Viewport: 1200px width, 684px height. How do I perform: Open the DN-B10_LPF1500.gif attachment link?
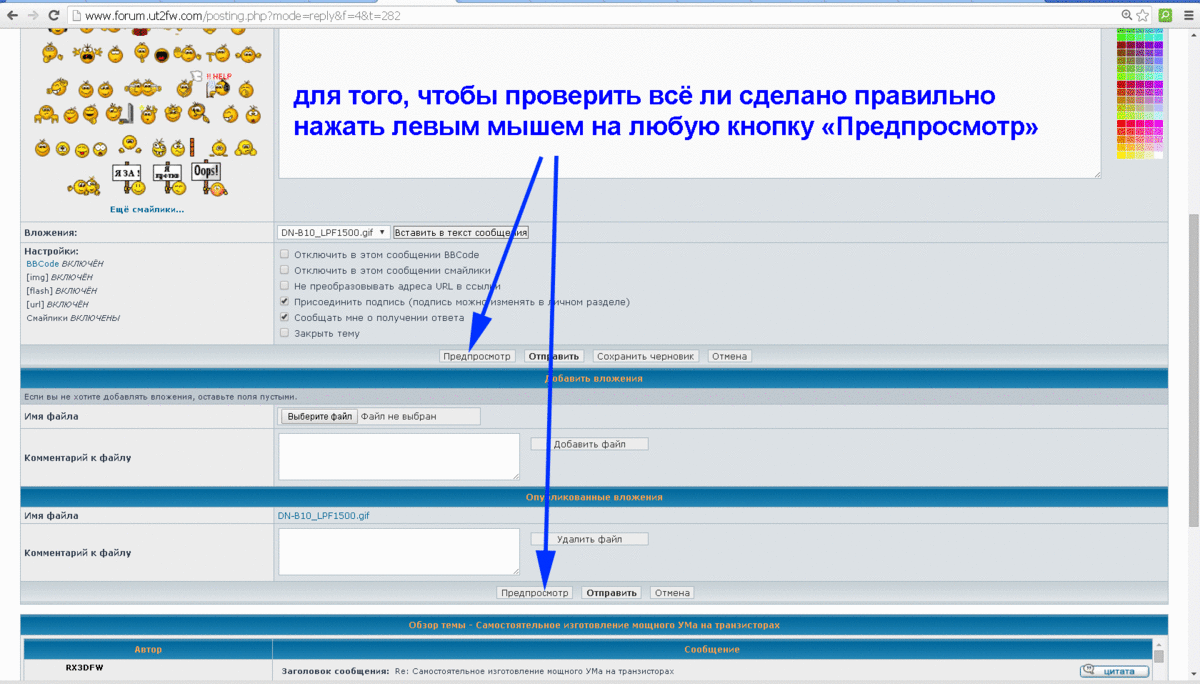323,516
